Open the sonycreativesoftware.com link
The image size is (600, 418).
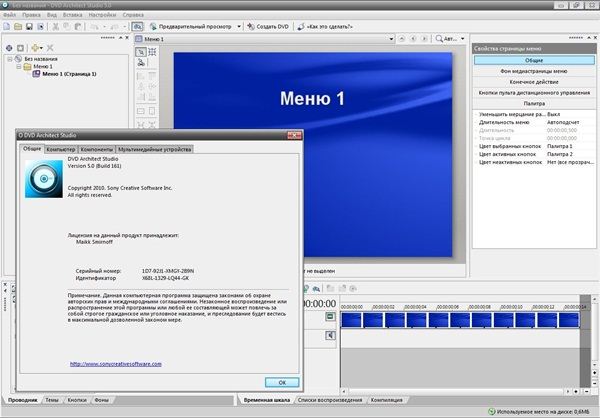click(x=115, y=363)
